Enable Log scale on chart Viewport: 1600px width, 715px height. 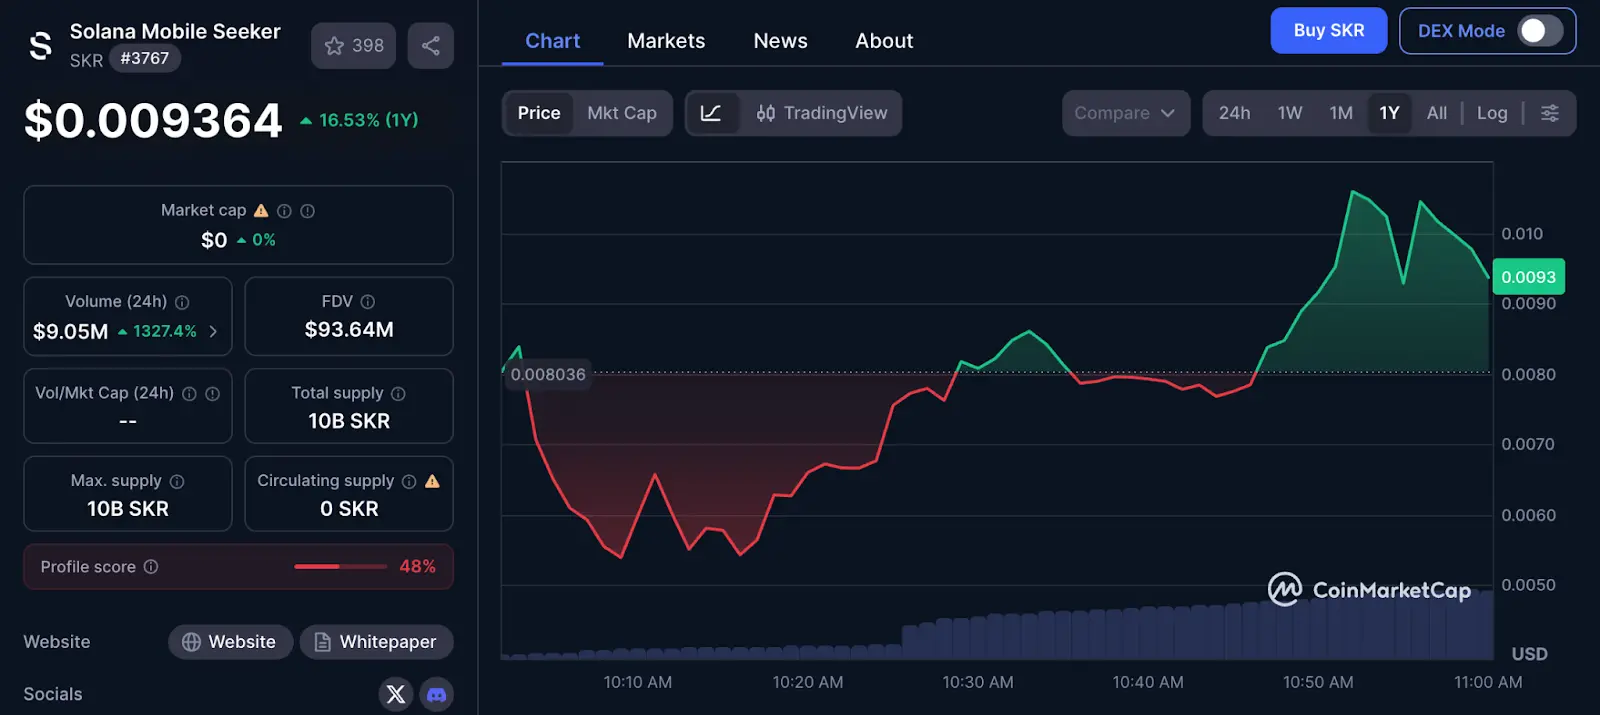[1491, 113]
